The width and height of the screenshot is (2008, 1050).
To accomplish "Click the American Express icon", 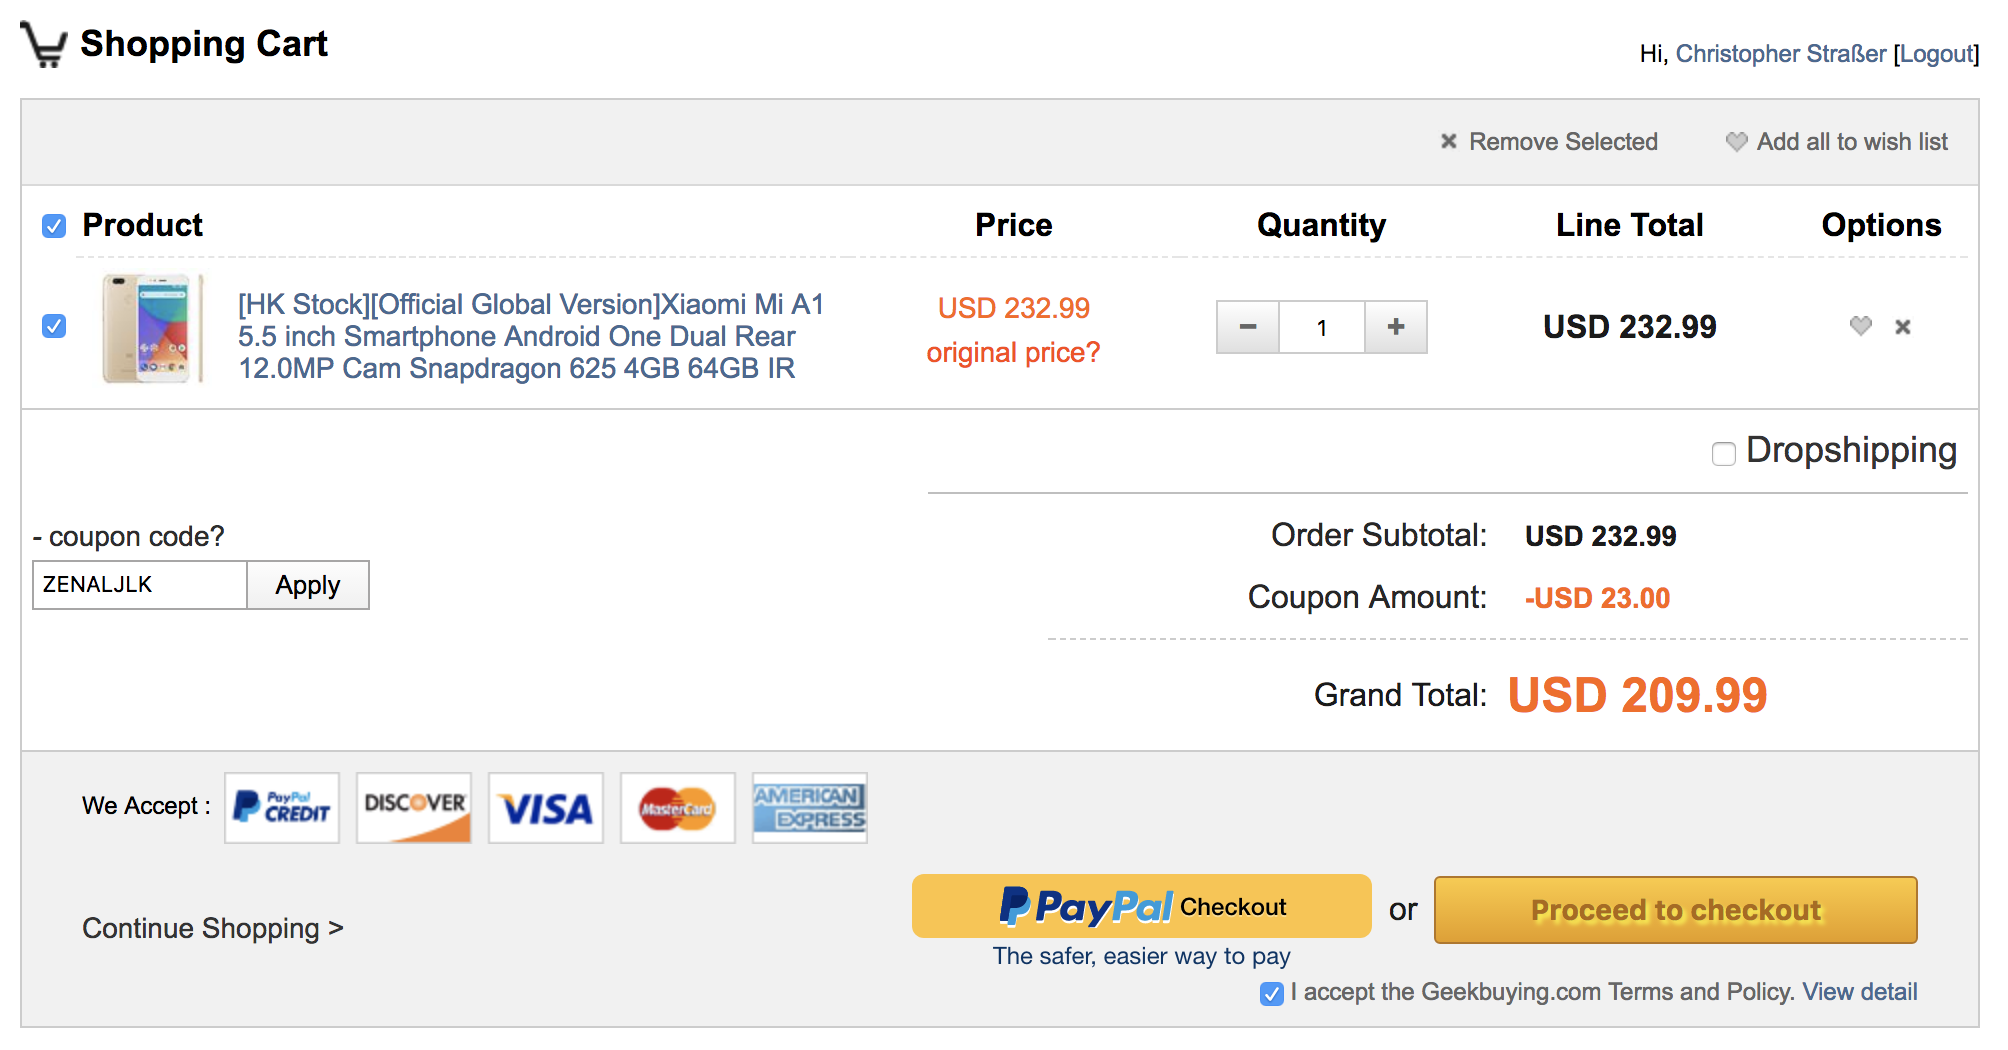I will (810, 808).
